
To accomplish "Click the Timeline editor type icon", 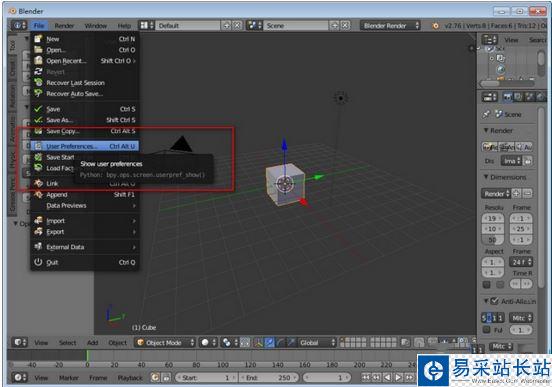I will [x=19, y=377].
